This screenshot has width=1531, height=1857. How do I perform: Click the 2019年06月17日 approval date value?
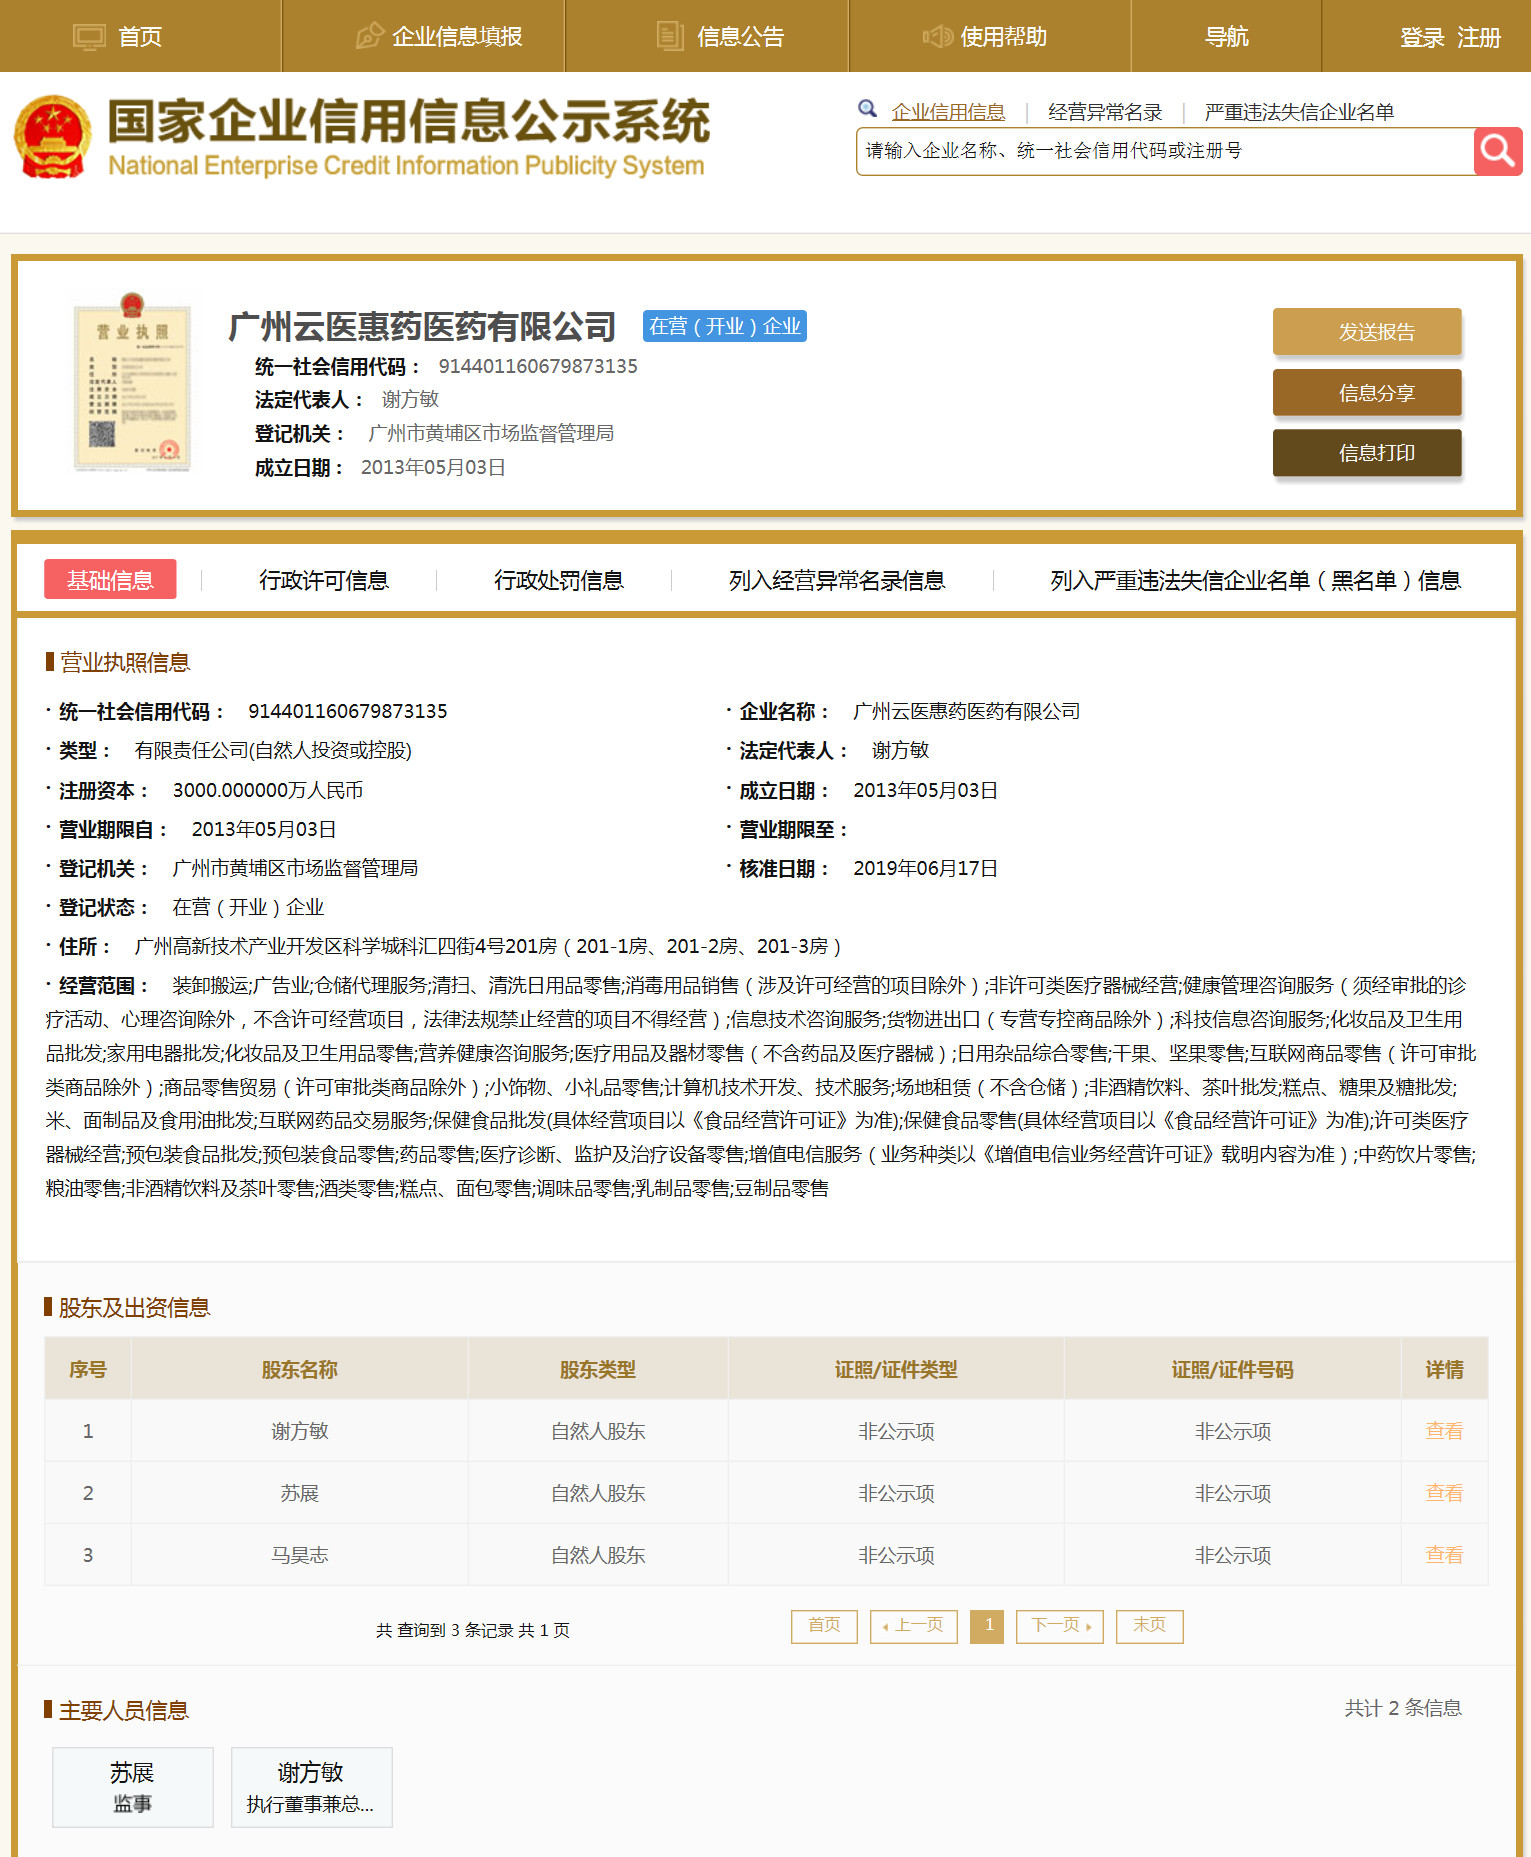[x=925, y=868]
